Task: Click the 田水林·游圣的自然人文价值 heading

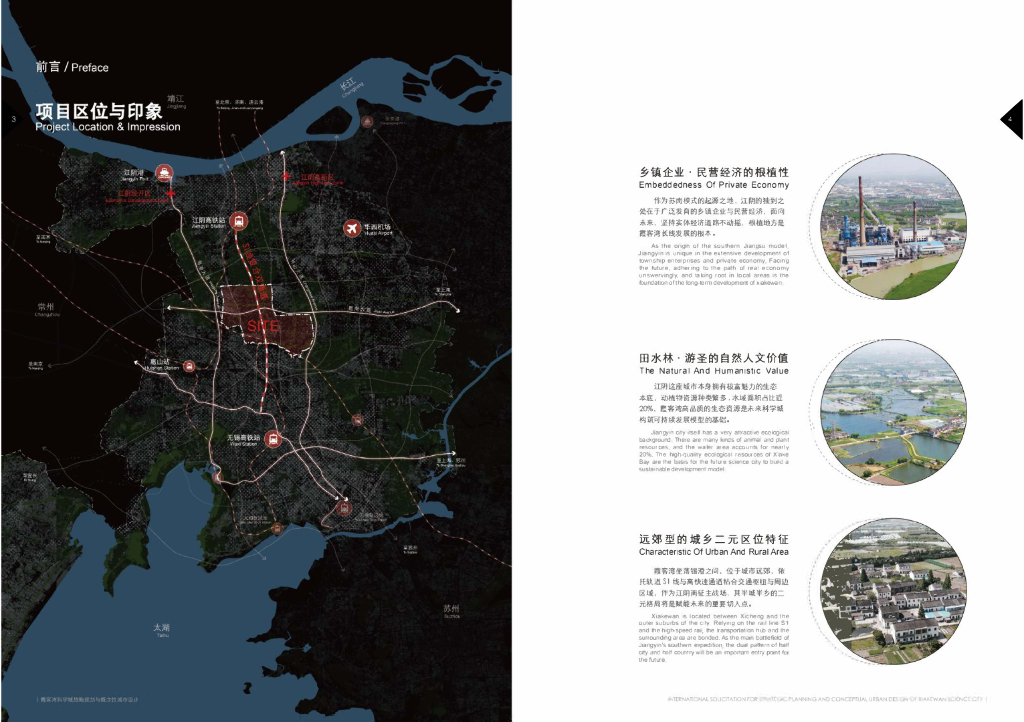Action: (x=714, y=358)
